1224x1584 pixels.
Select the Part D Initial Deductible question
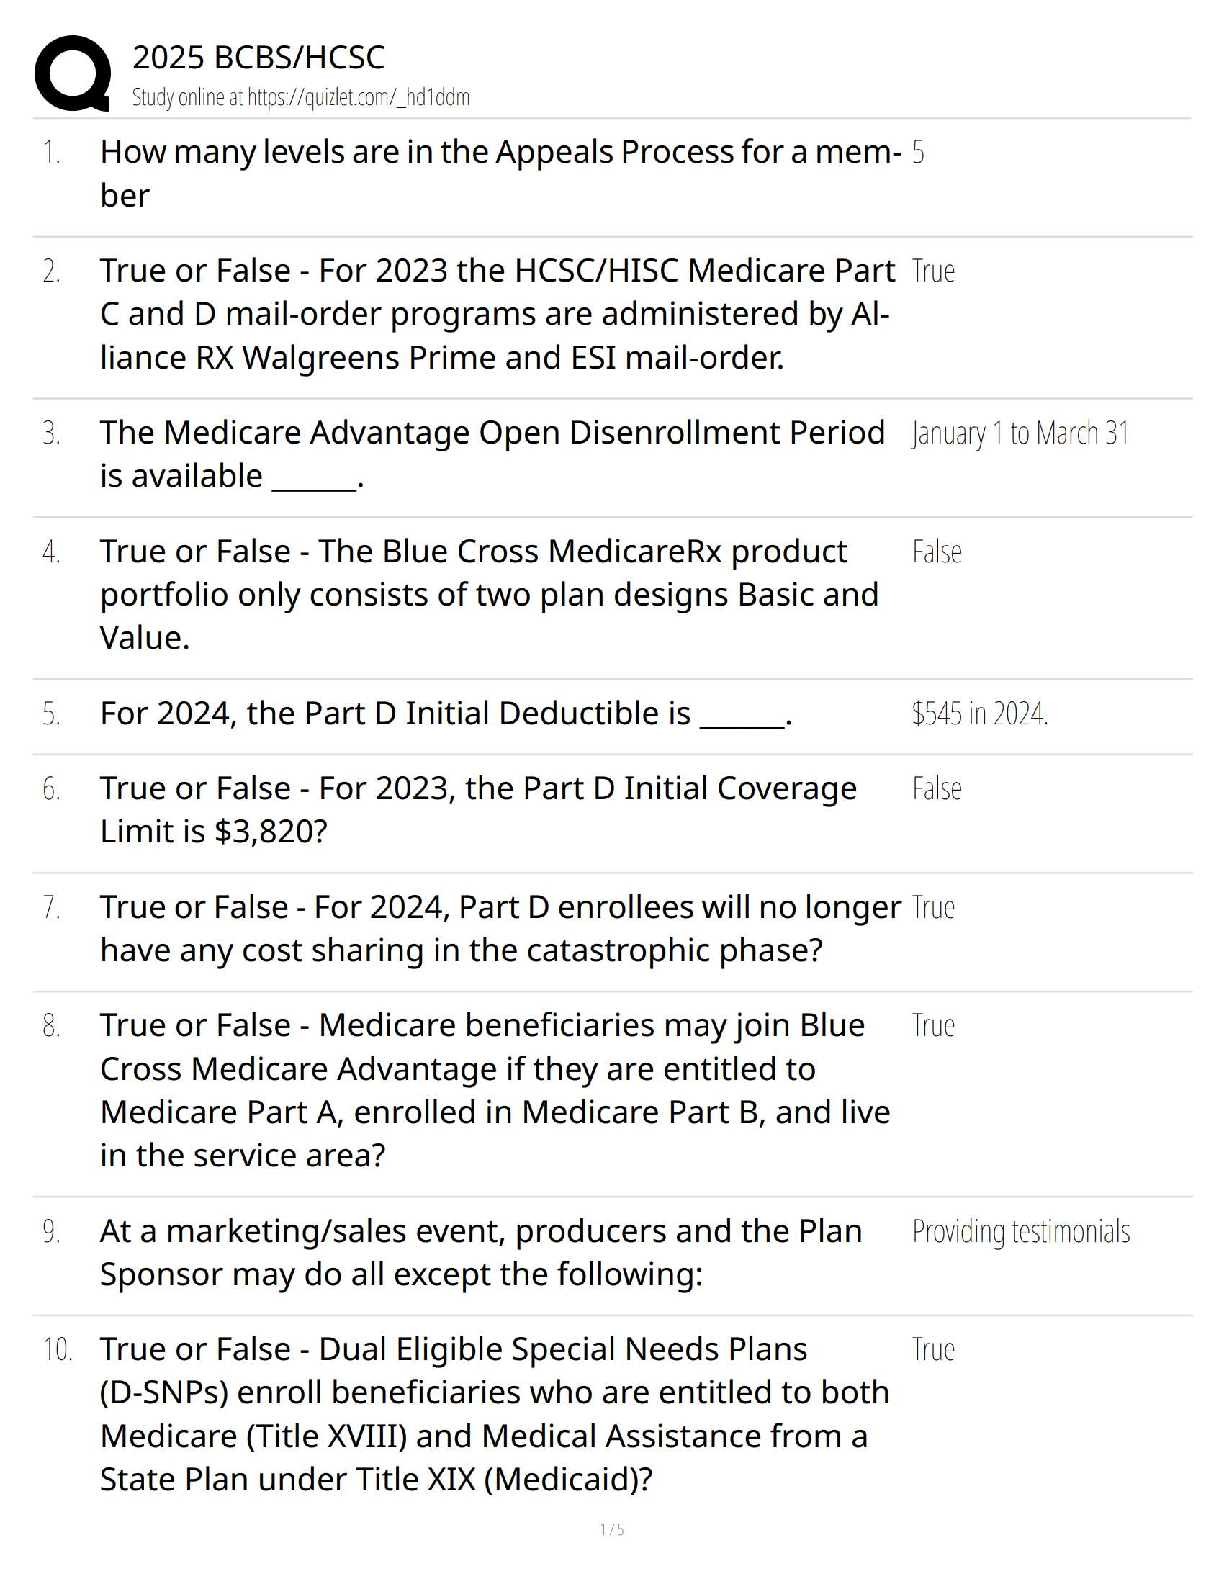[446, 714]
